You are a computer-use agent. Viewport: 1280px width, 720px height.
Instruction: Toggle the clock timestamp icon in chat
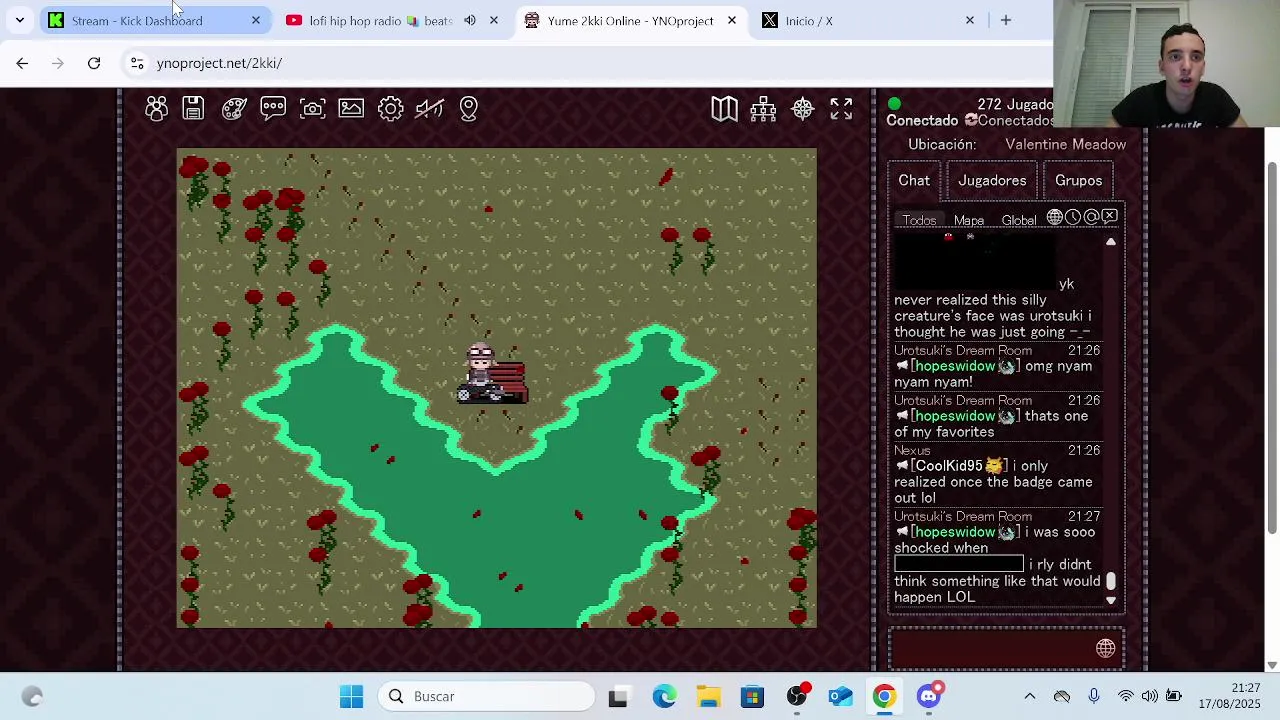[x=1073, y=217]
